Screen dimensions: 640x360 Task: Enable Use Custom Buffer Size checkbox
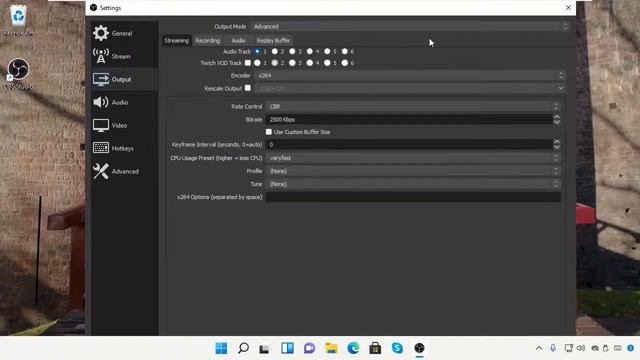pyautogui.click(x=269, y=132)
